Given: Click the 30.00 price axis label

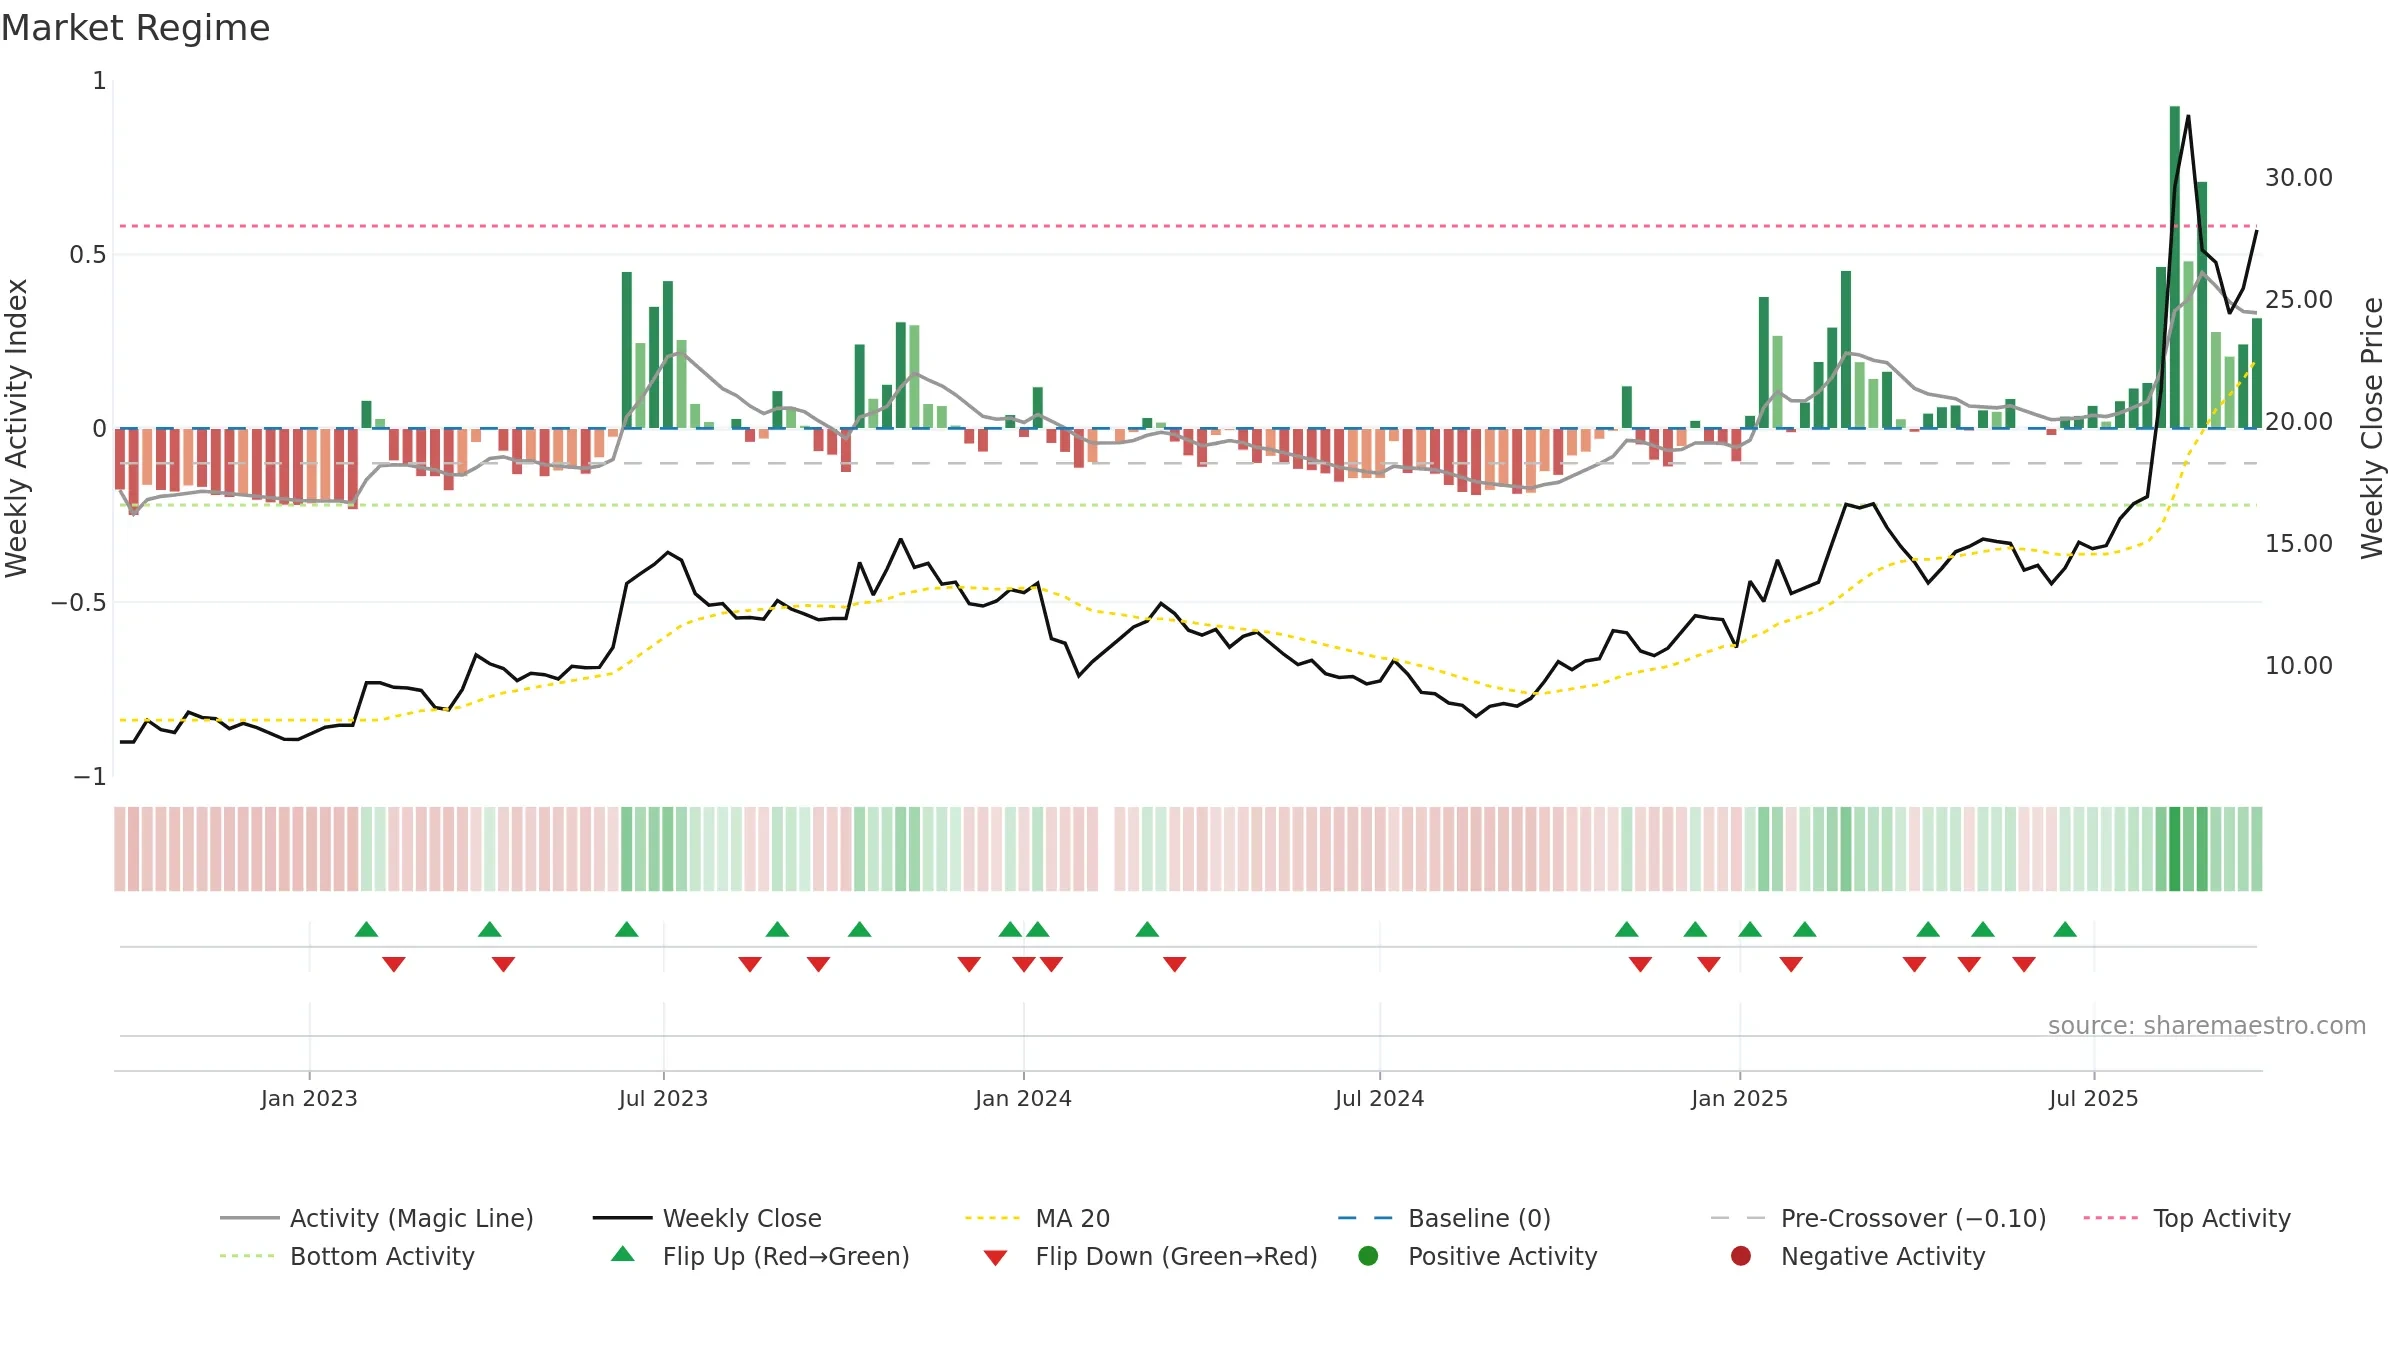Looking at the screenshot, I should [2298, 177].
